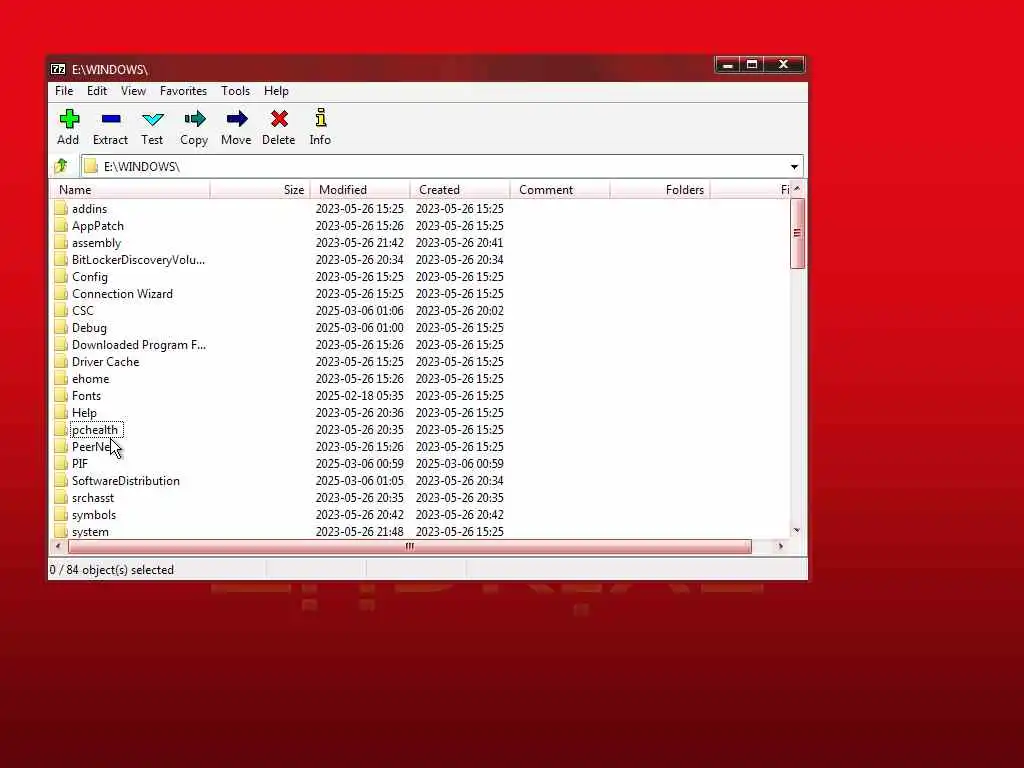Sort by the Folders column header
The height and width of the screenshot is (768, 1024).
click(660, 189)
